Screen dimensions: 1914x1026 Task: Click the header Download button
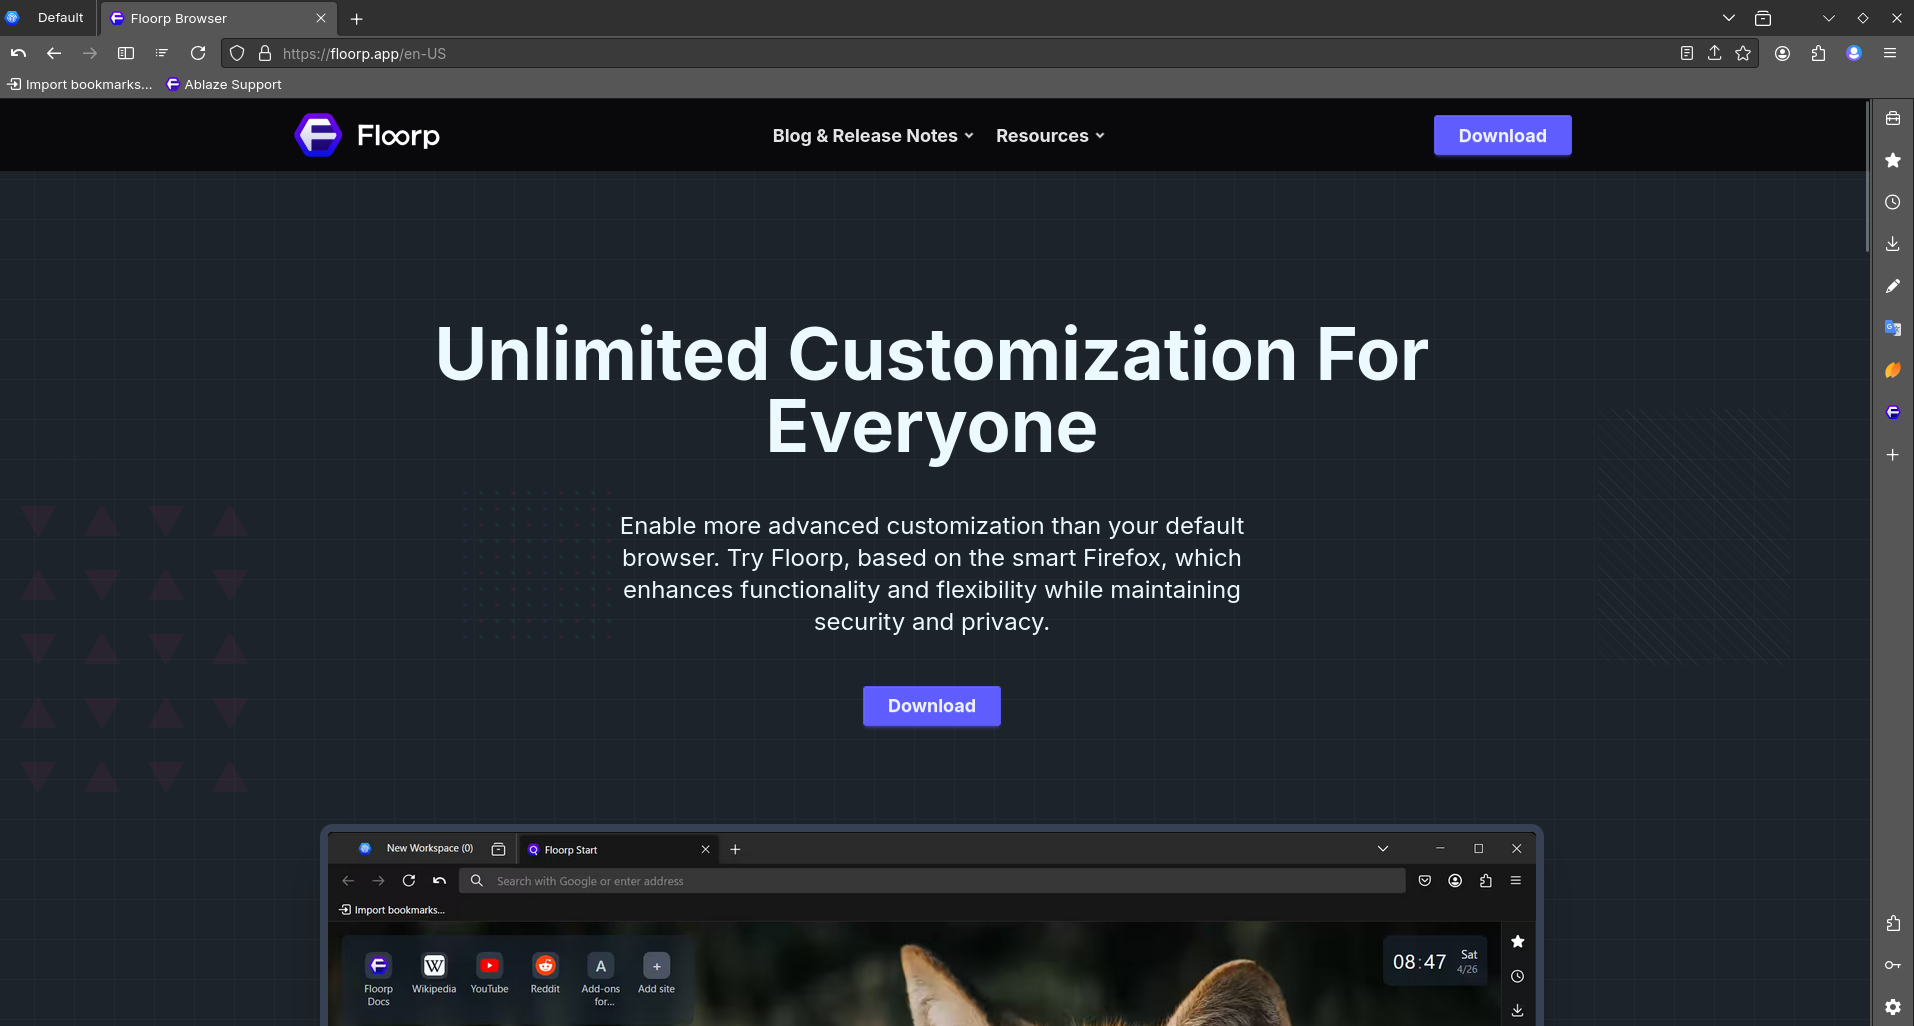1502,136
